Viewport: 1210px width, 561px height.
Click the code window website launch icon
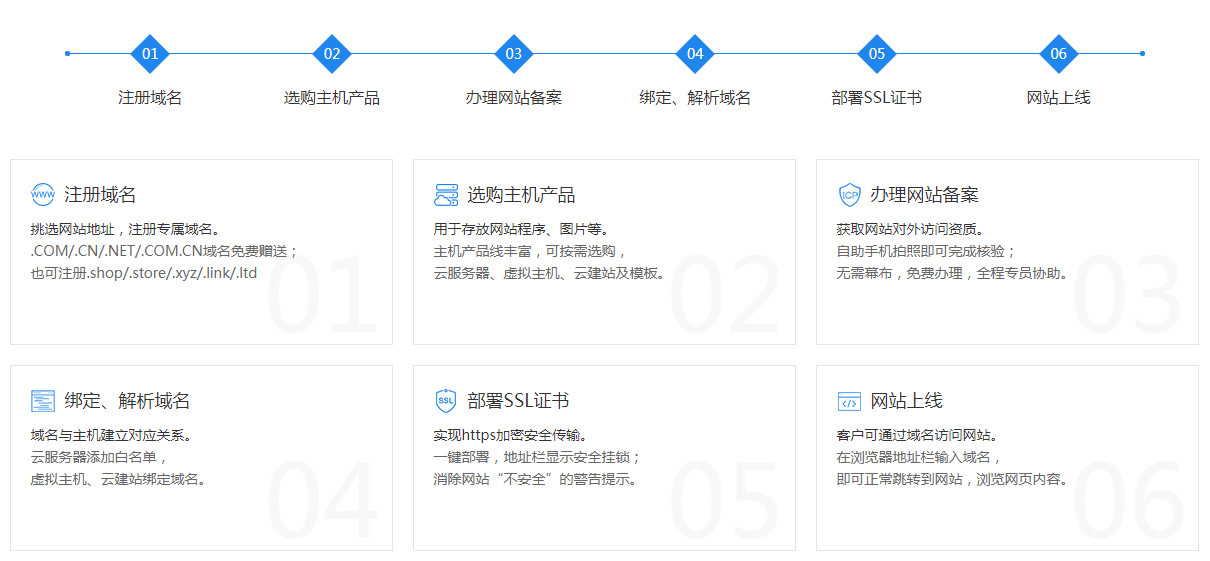pyautogui.click(x=849, y=402)
